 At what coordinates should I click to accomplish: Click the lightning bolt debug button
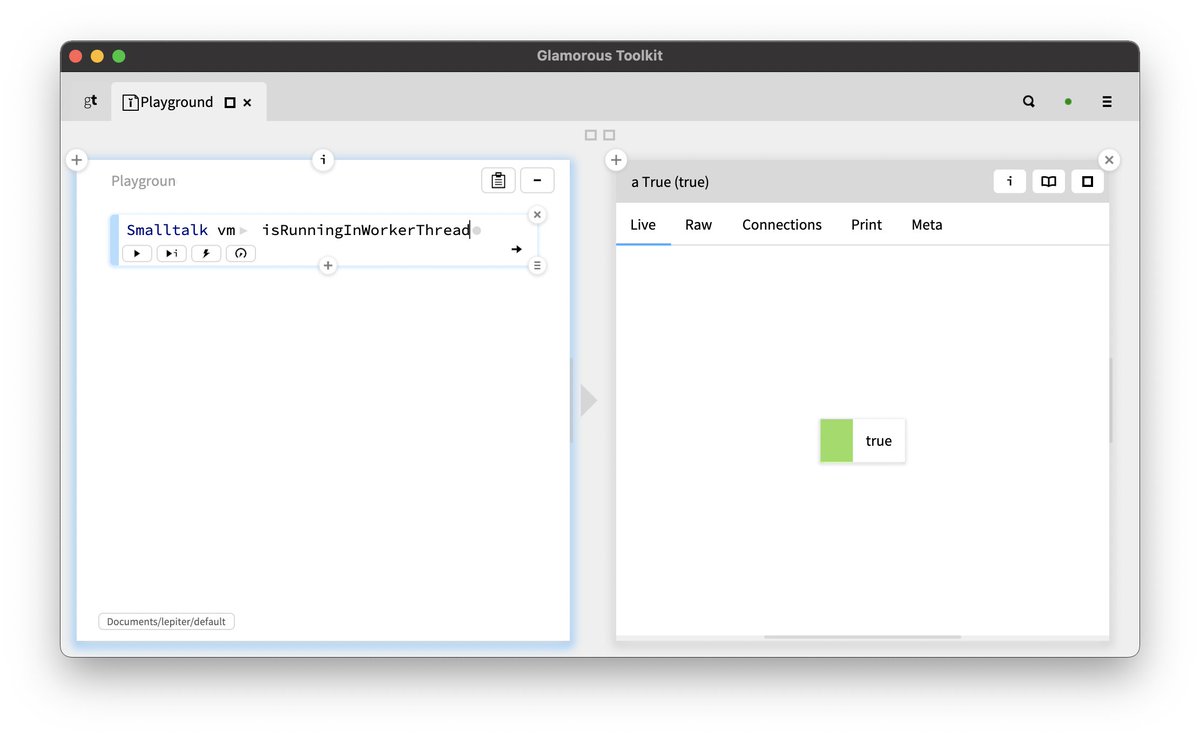coord(206,254)
